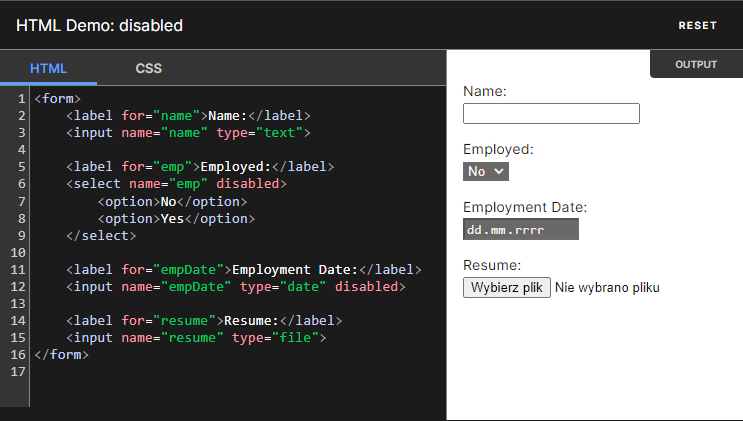Click line number 17 in gutter

pos(18,372)
